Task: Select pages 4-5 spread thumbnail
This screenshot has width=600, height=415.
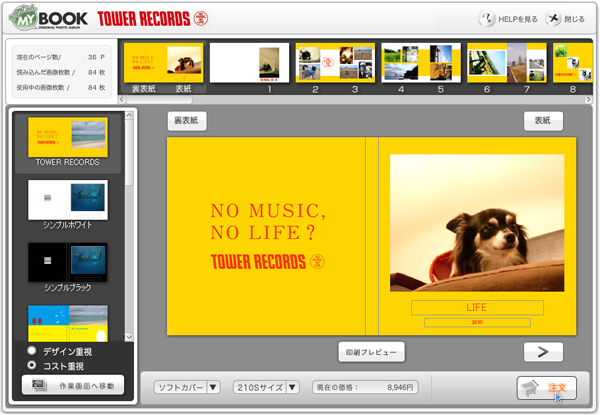Action: [421, 63]
